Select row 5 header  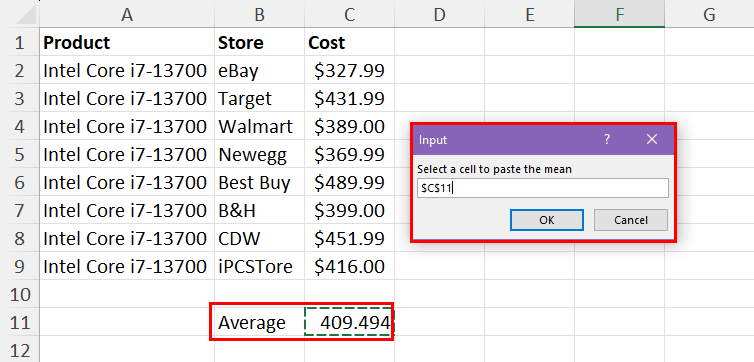20,154
